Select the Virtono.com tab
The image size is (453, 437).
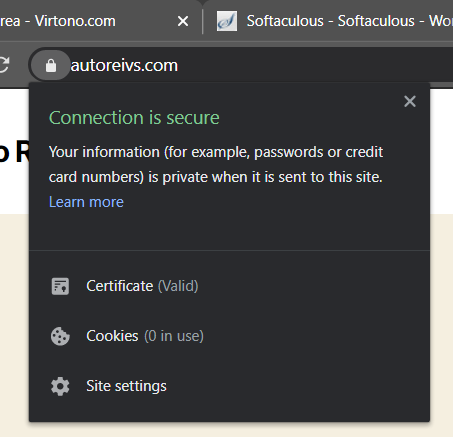[100, 21]
